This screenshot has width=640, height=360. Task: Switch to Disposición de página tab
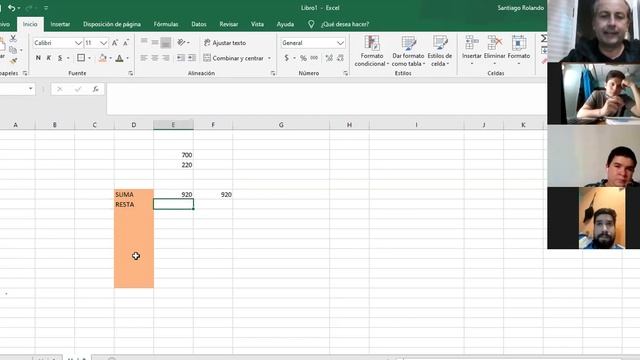pos(112,24)
